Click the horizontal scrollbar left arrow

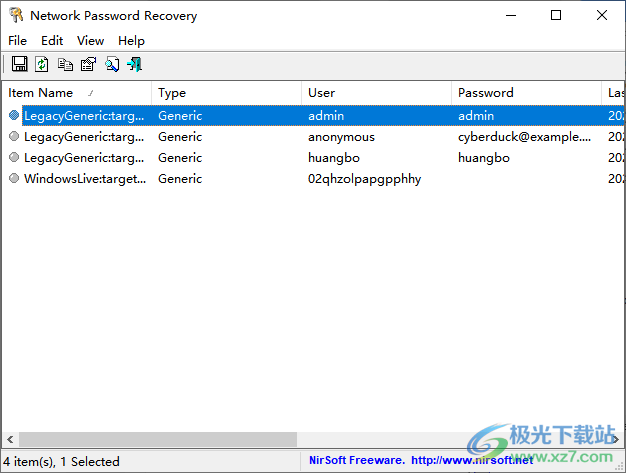pos(10,439)
